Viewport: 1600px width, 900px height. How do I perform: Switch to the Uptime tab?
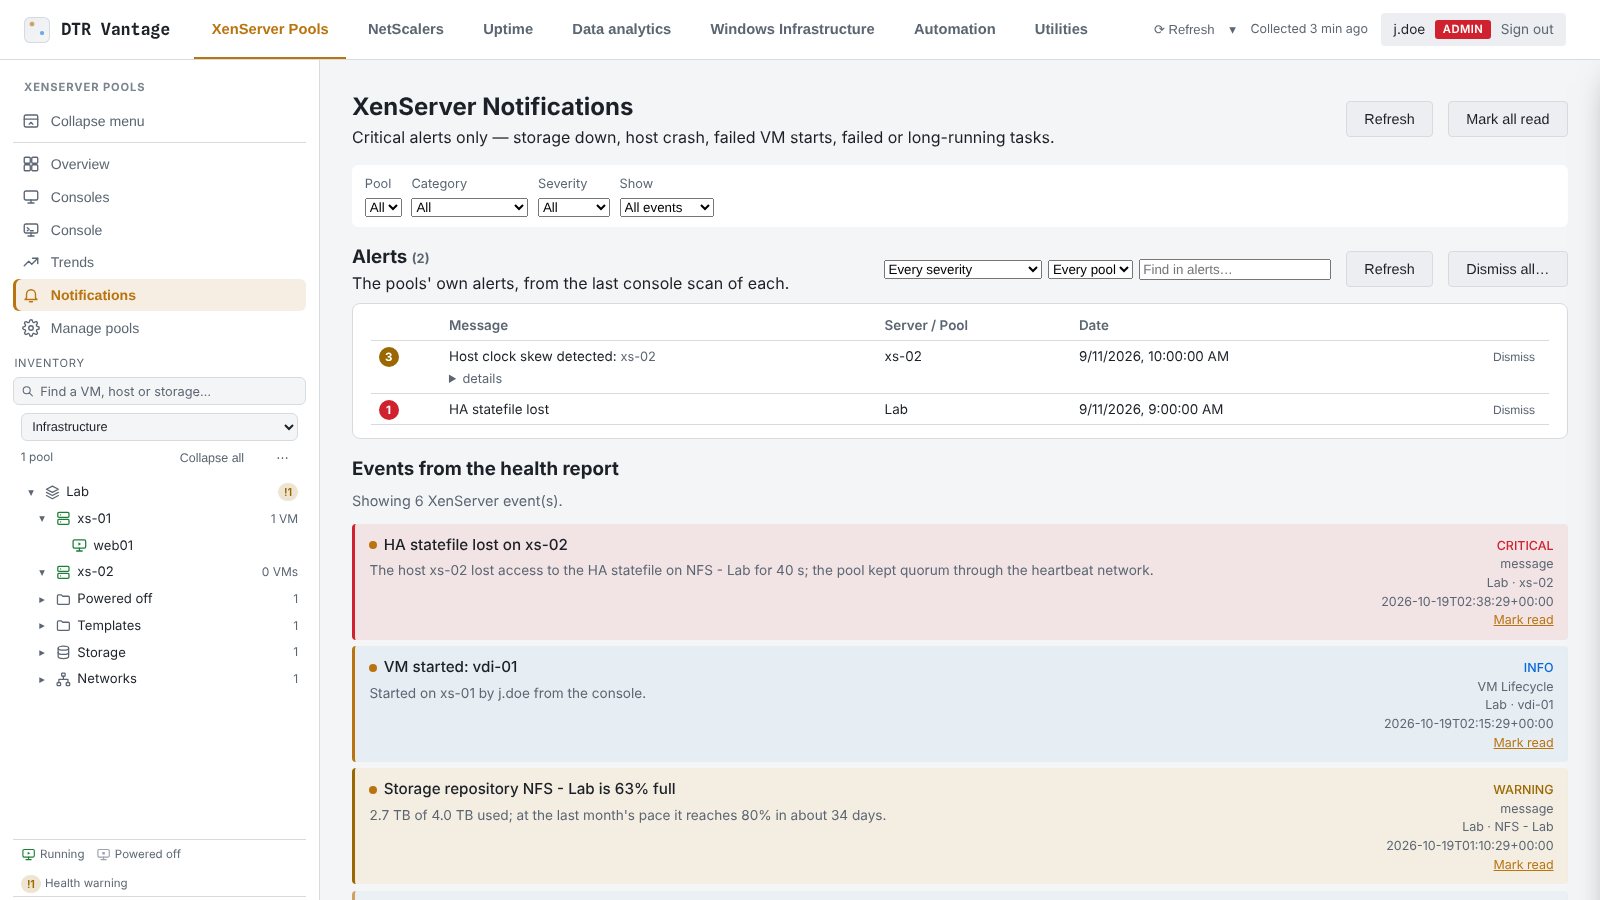tap(508, 29)
